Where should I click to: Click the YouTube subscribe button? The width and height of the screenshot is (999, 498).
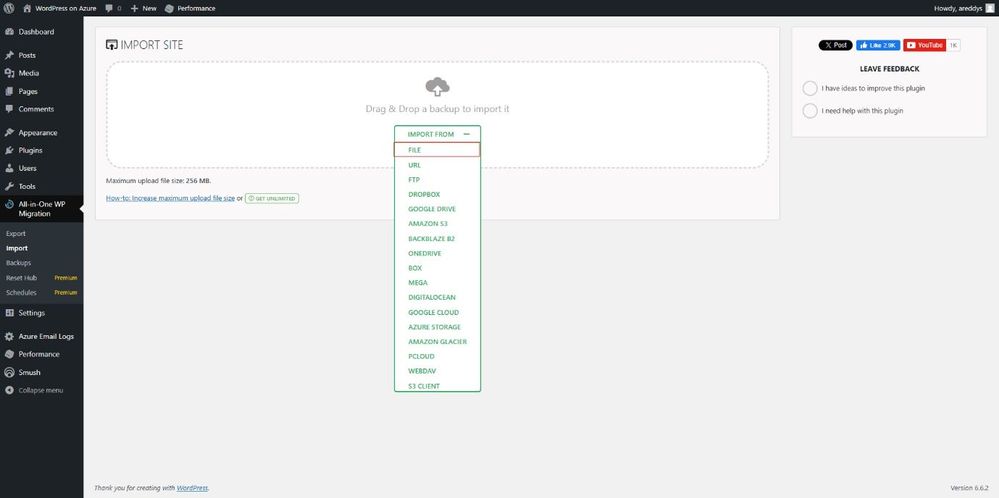924,45
